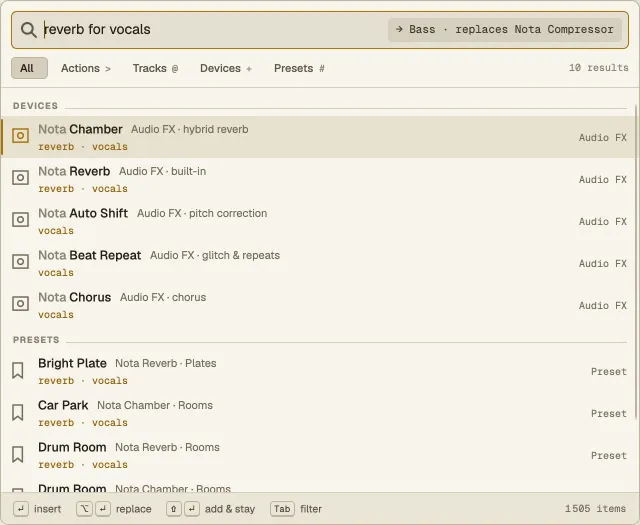Click the 'reverb · vocals' tags under Bright Plate
The width and height of the screenshot is (640, 525).
coord(83,381)
